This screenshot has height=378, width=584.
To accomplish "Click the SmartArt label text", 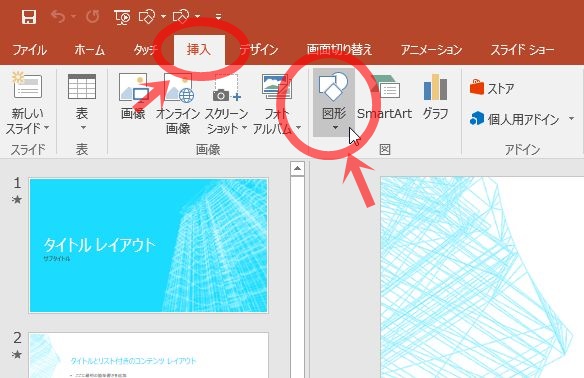I will (384, 114).
